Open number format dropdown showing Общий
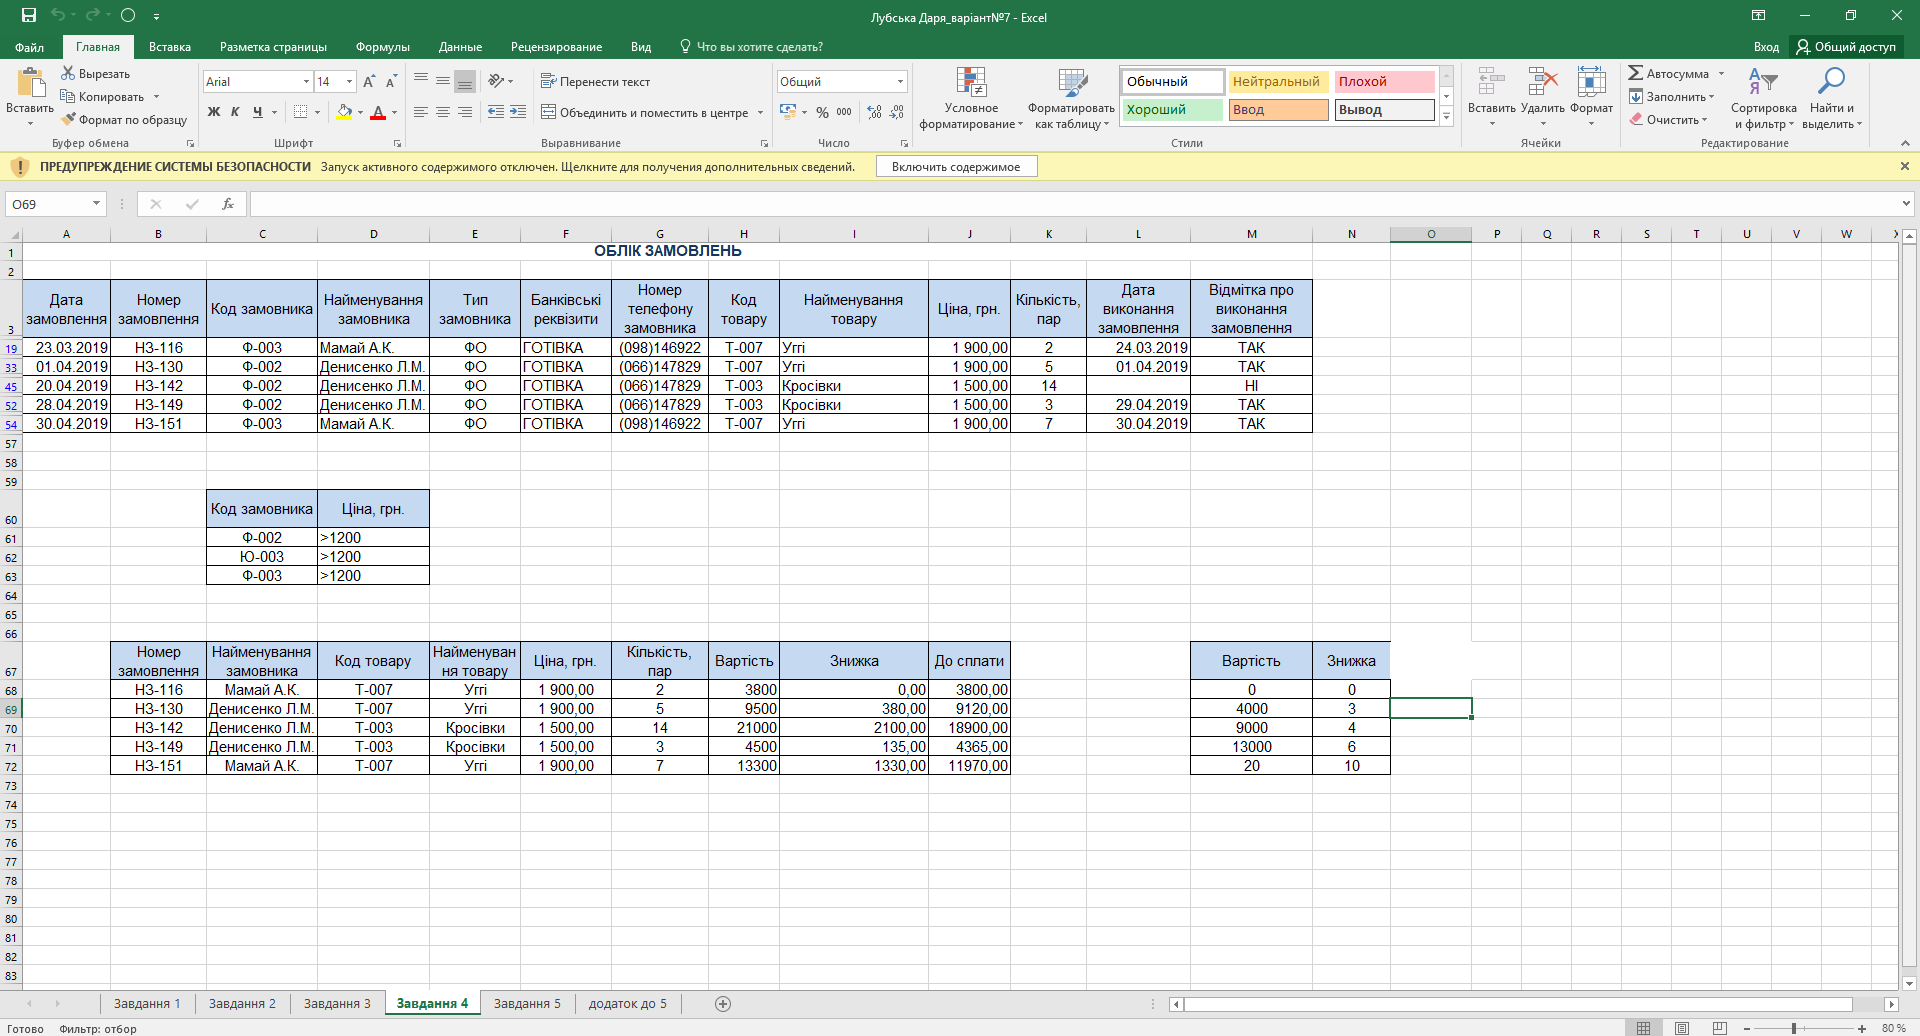This screenshot has width=1920, height=1036. point(900,81)
